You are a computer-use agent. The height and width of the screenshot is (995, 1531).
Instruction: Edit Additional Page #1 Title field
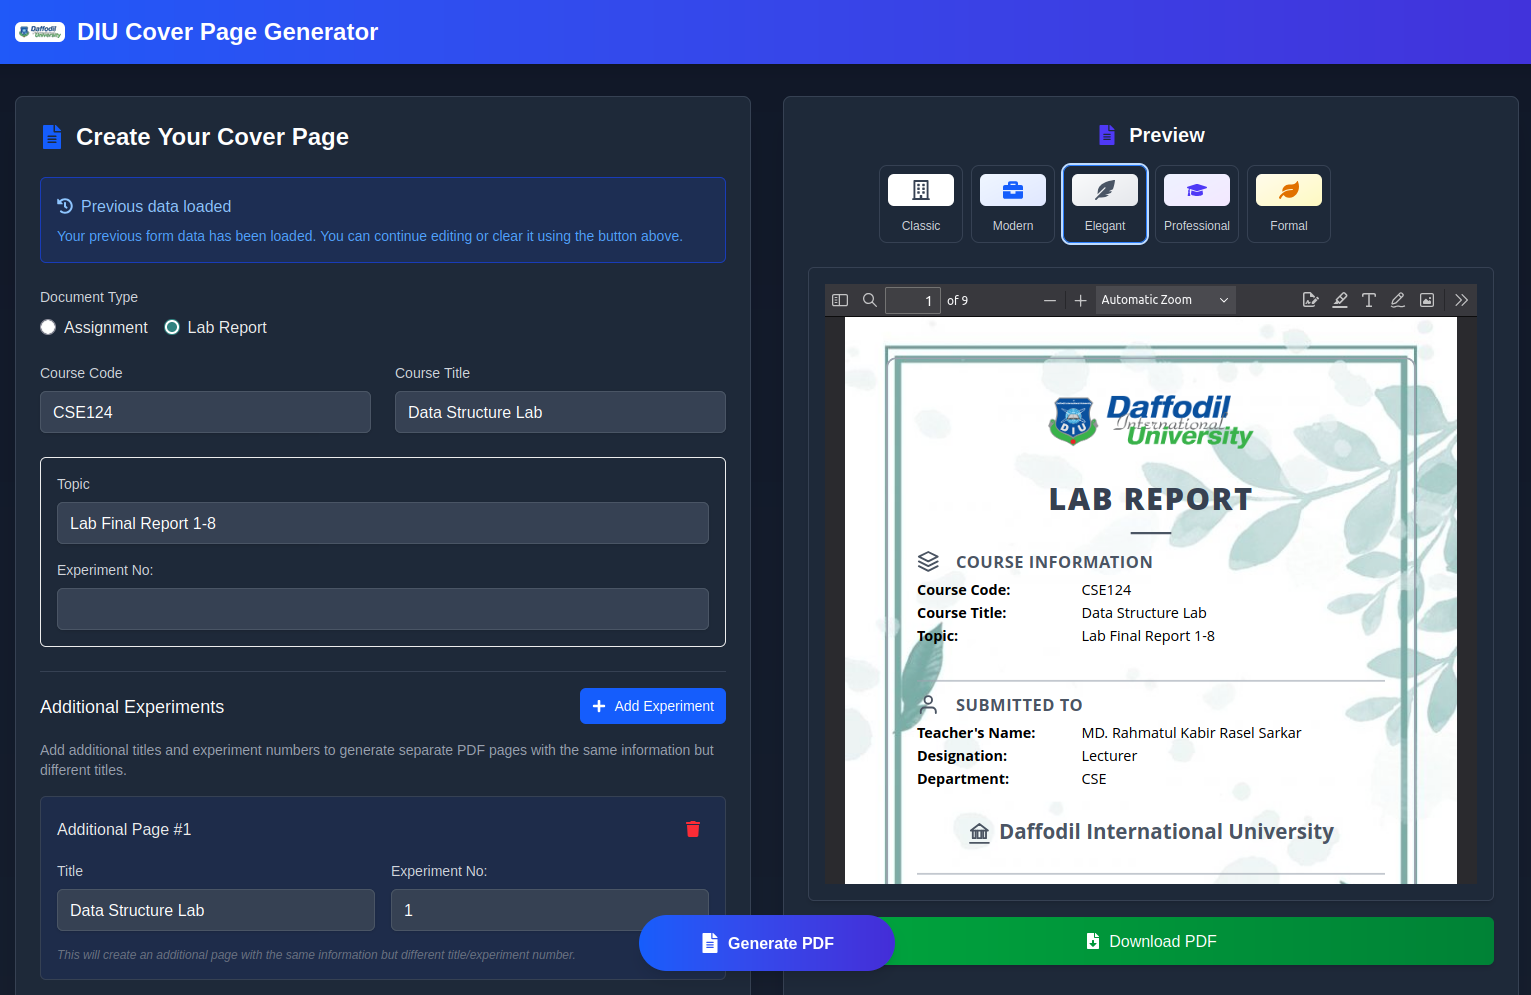pos(216,910)
